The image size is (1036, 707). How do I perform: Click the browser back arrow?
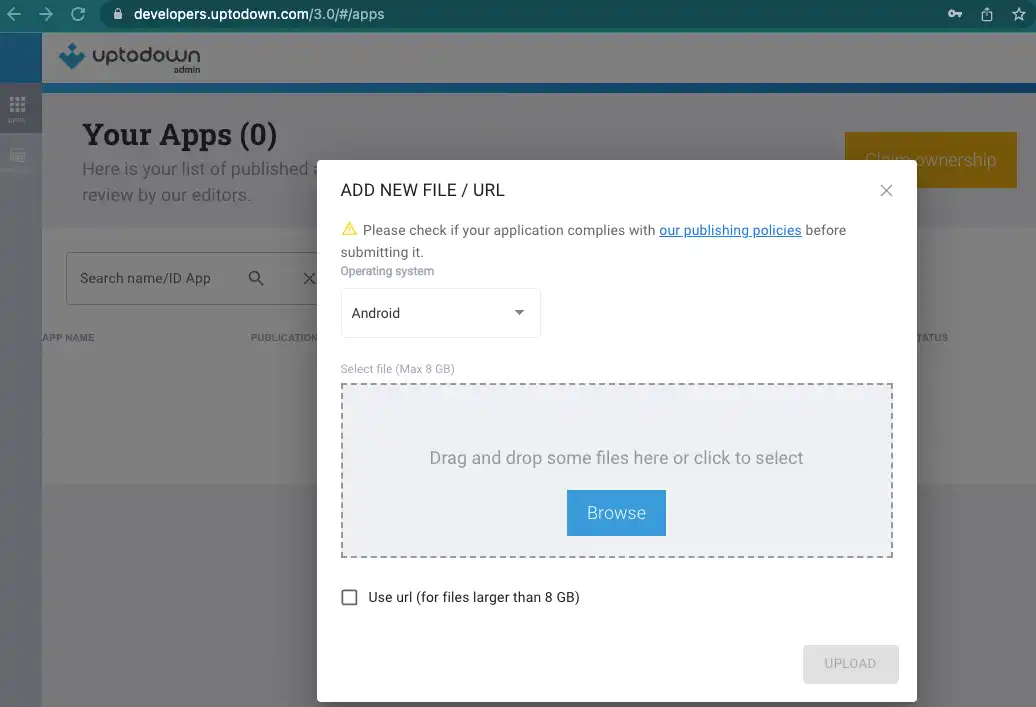[x=14, y=14]
